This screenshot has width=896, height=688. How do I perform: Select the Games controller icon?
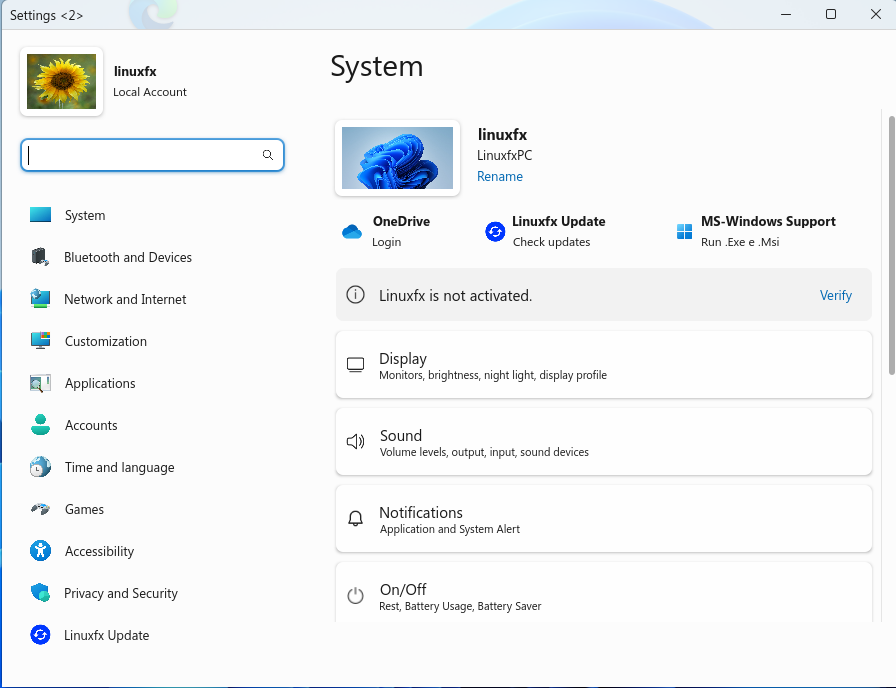[x=40, y=509]
